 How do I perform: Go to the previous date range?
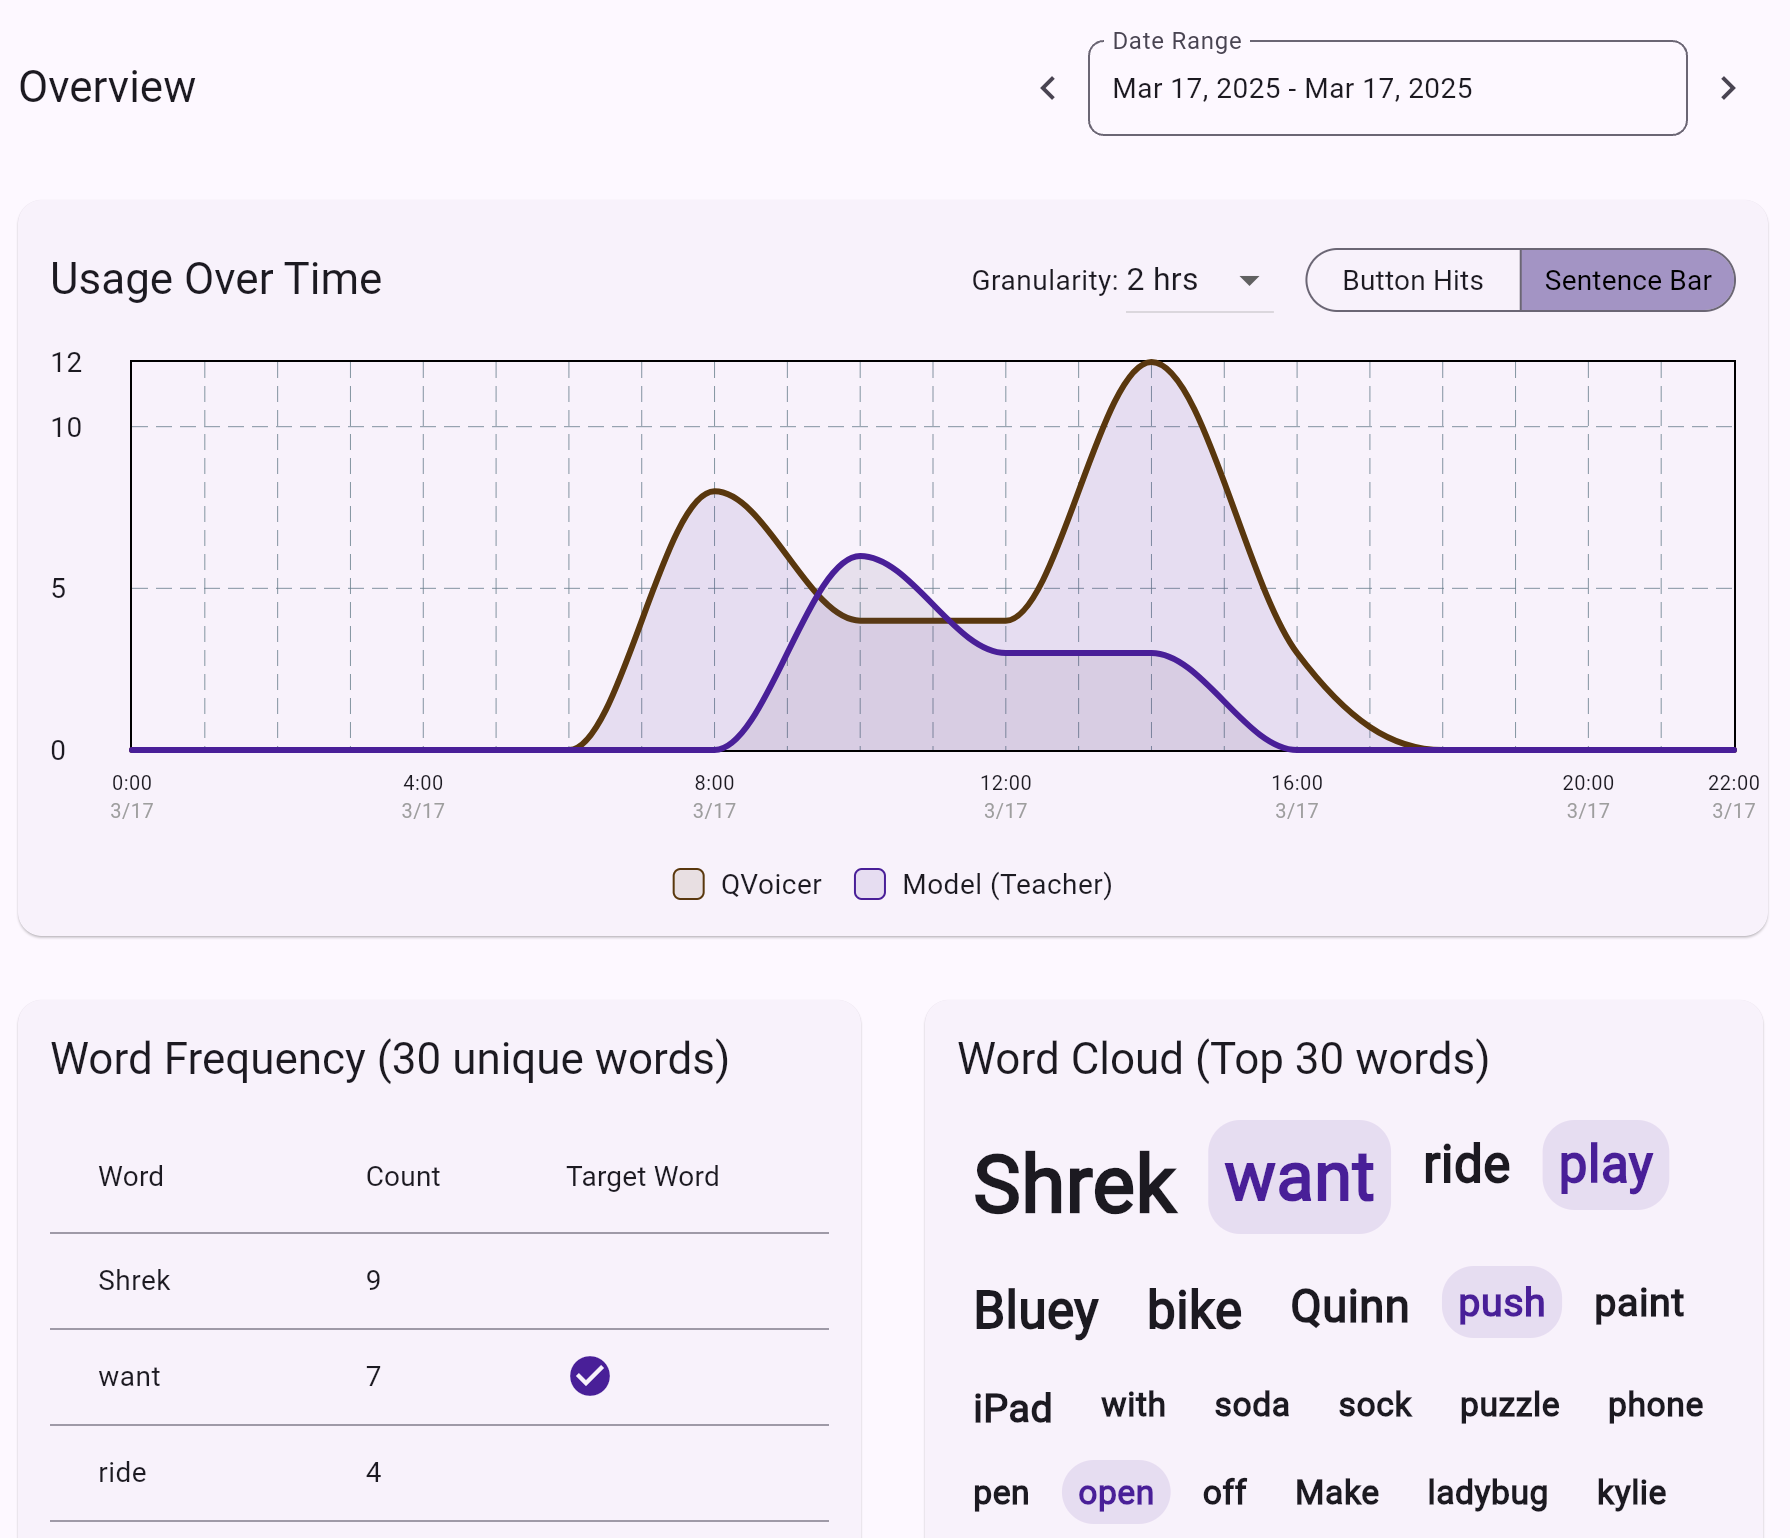(1048, 88)
